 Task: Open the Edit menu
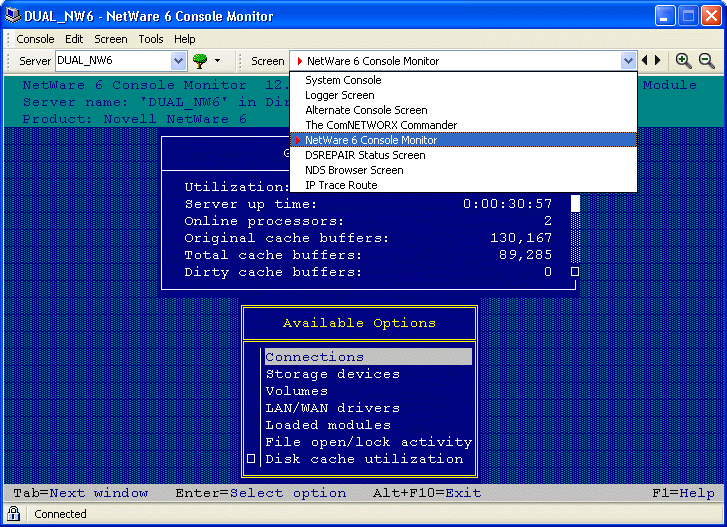tap(74, 39)
